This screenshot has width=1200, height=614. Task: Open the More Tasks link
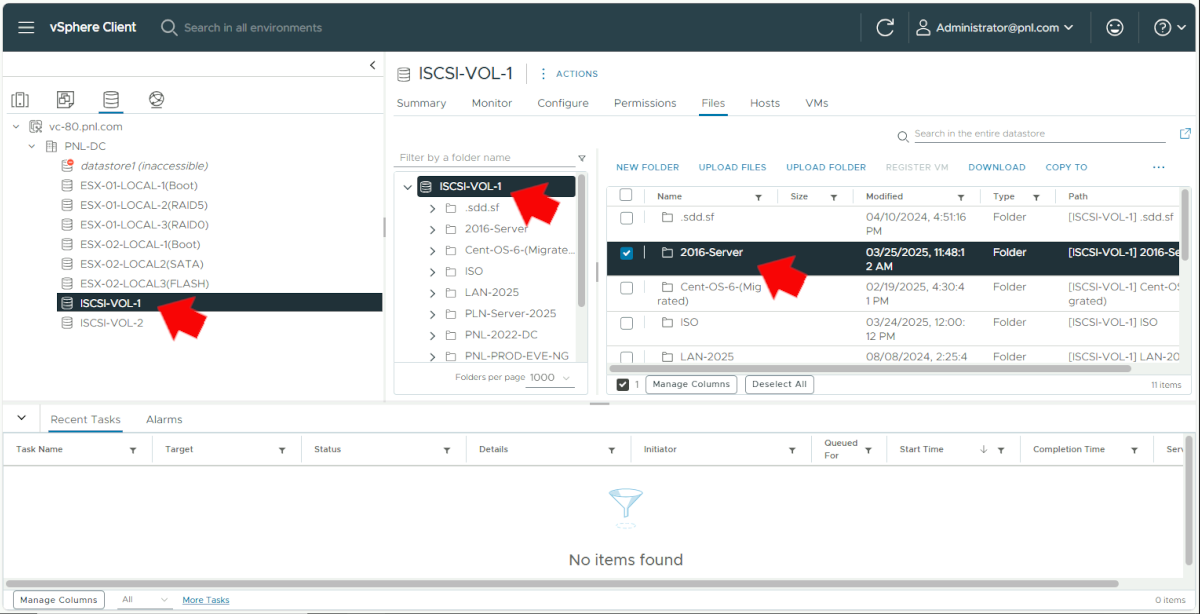coord(205,600)
